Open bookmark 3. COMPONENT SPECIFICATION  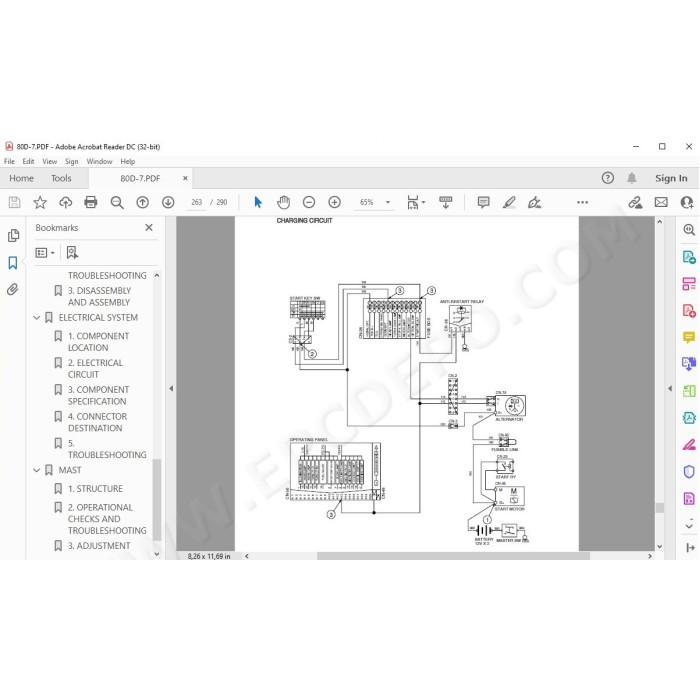[x=98, y=395]
